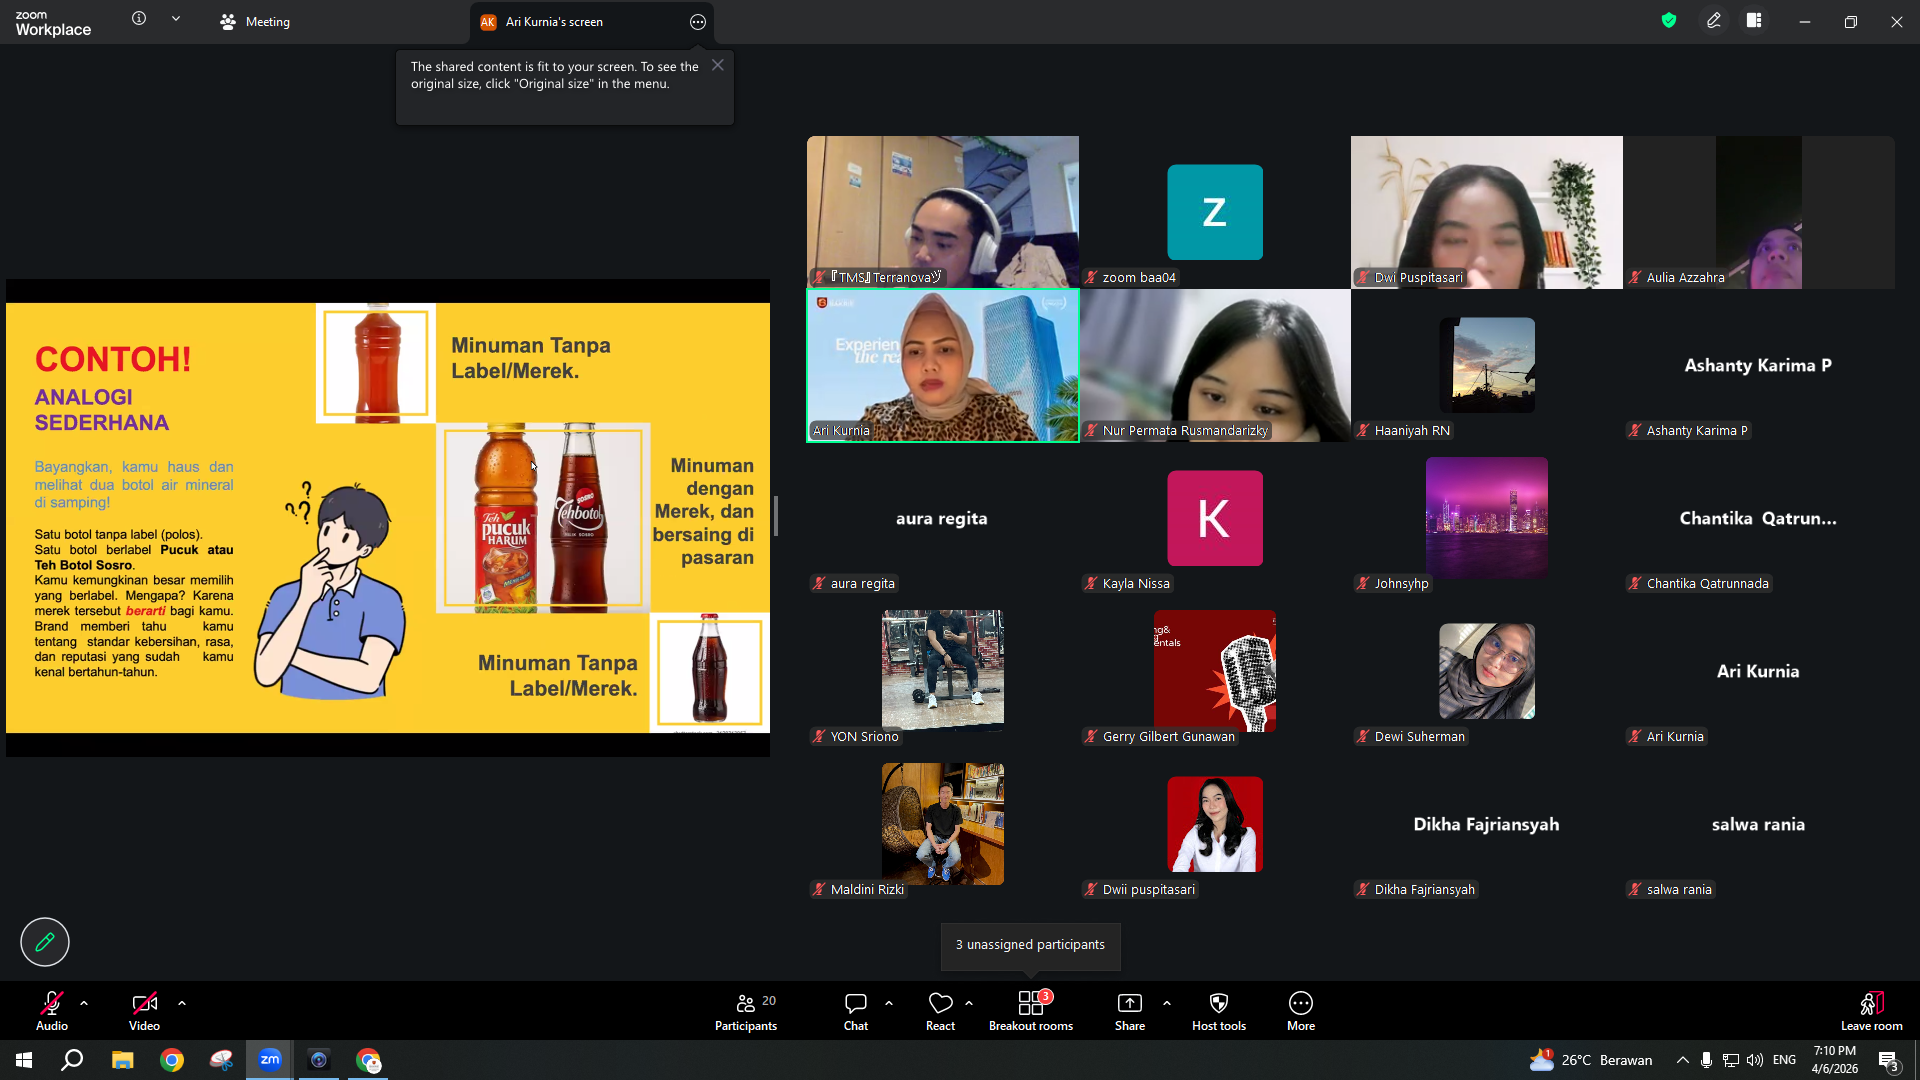Unmute microphone with Audio button
Screen dimensions: 1920x1080
[x=52, y=1011]
